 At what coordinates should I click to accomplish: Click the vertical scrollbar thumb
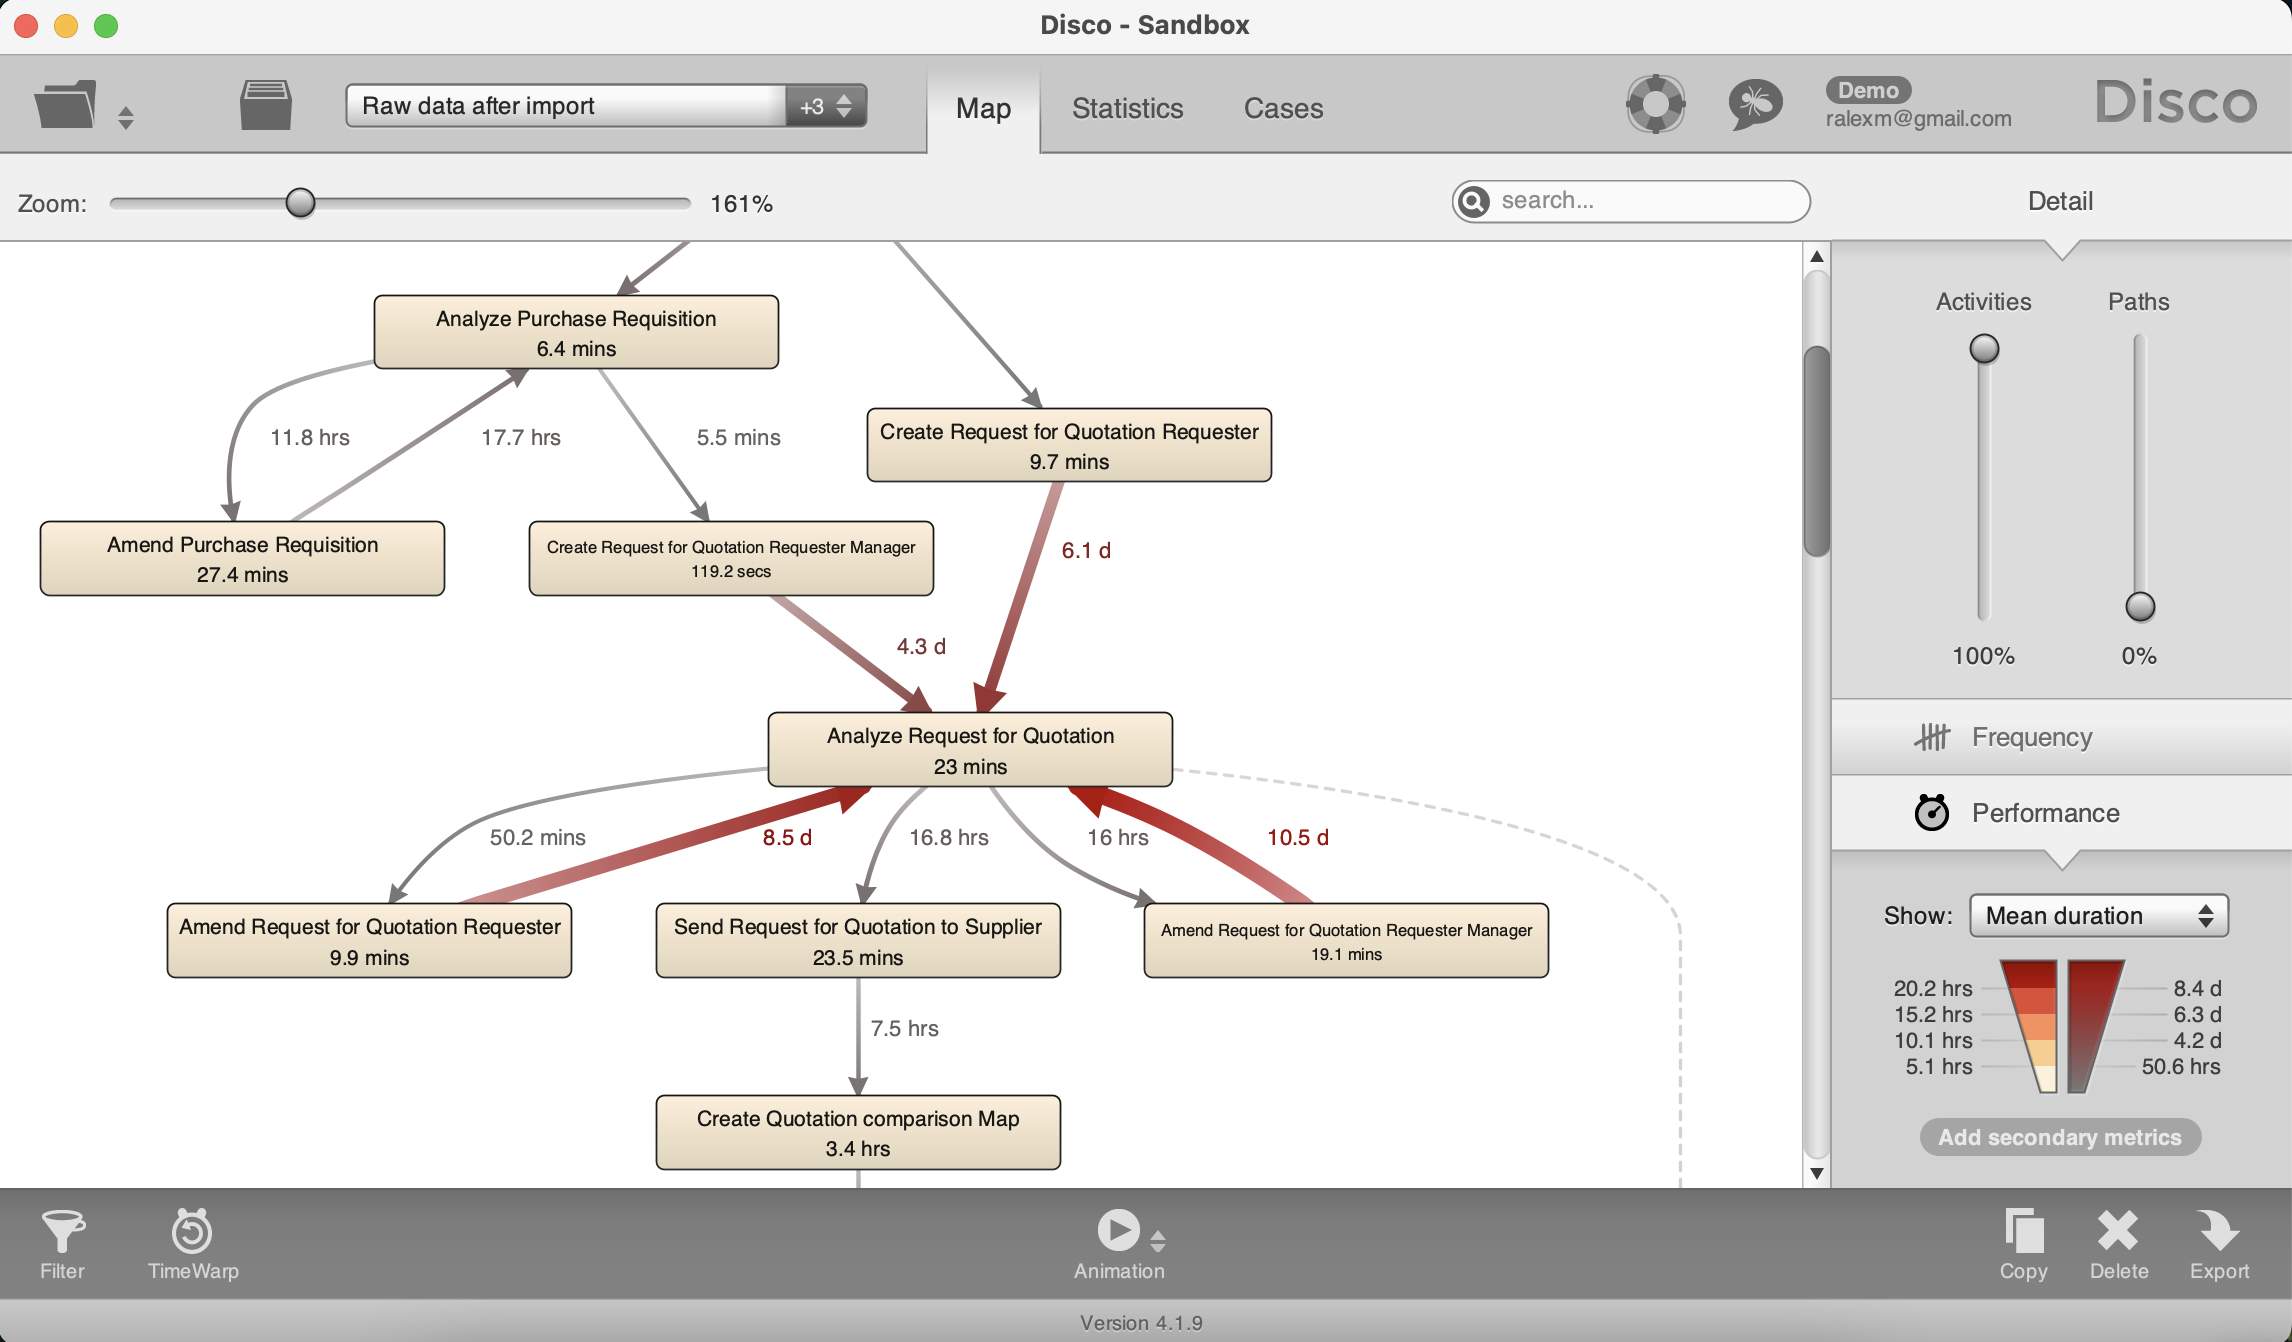[1817, 450]
